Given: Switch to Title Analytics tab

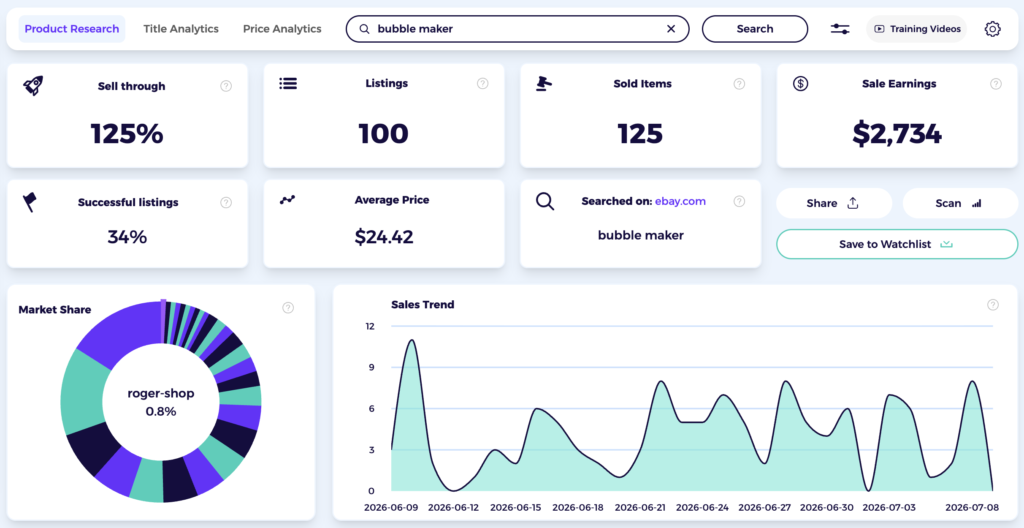Looking at the screenshot, I should click(181, 29).
